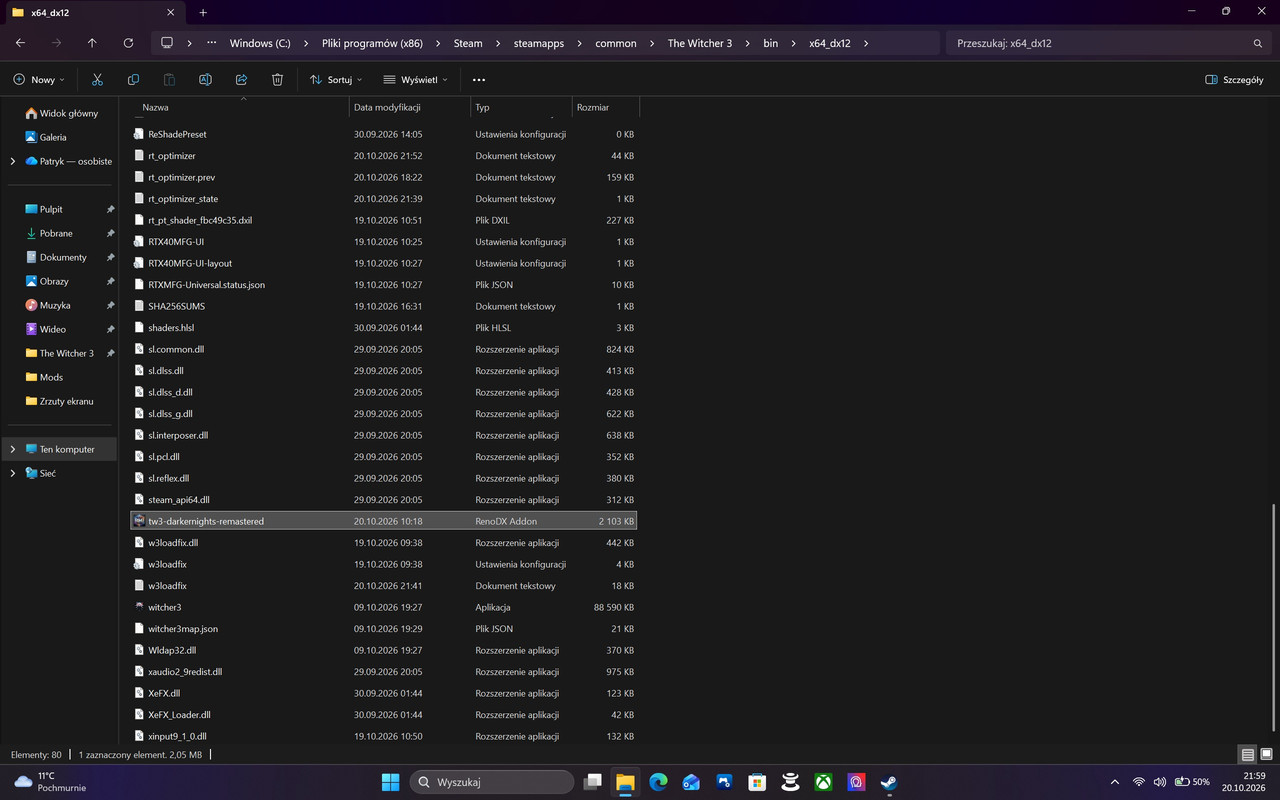Viewport: 1280px width, 800px height.
Task: Open the more options ellipsis menu
Action: coord(478,79)
